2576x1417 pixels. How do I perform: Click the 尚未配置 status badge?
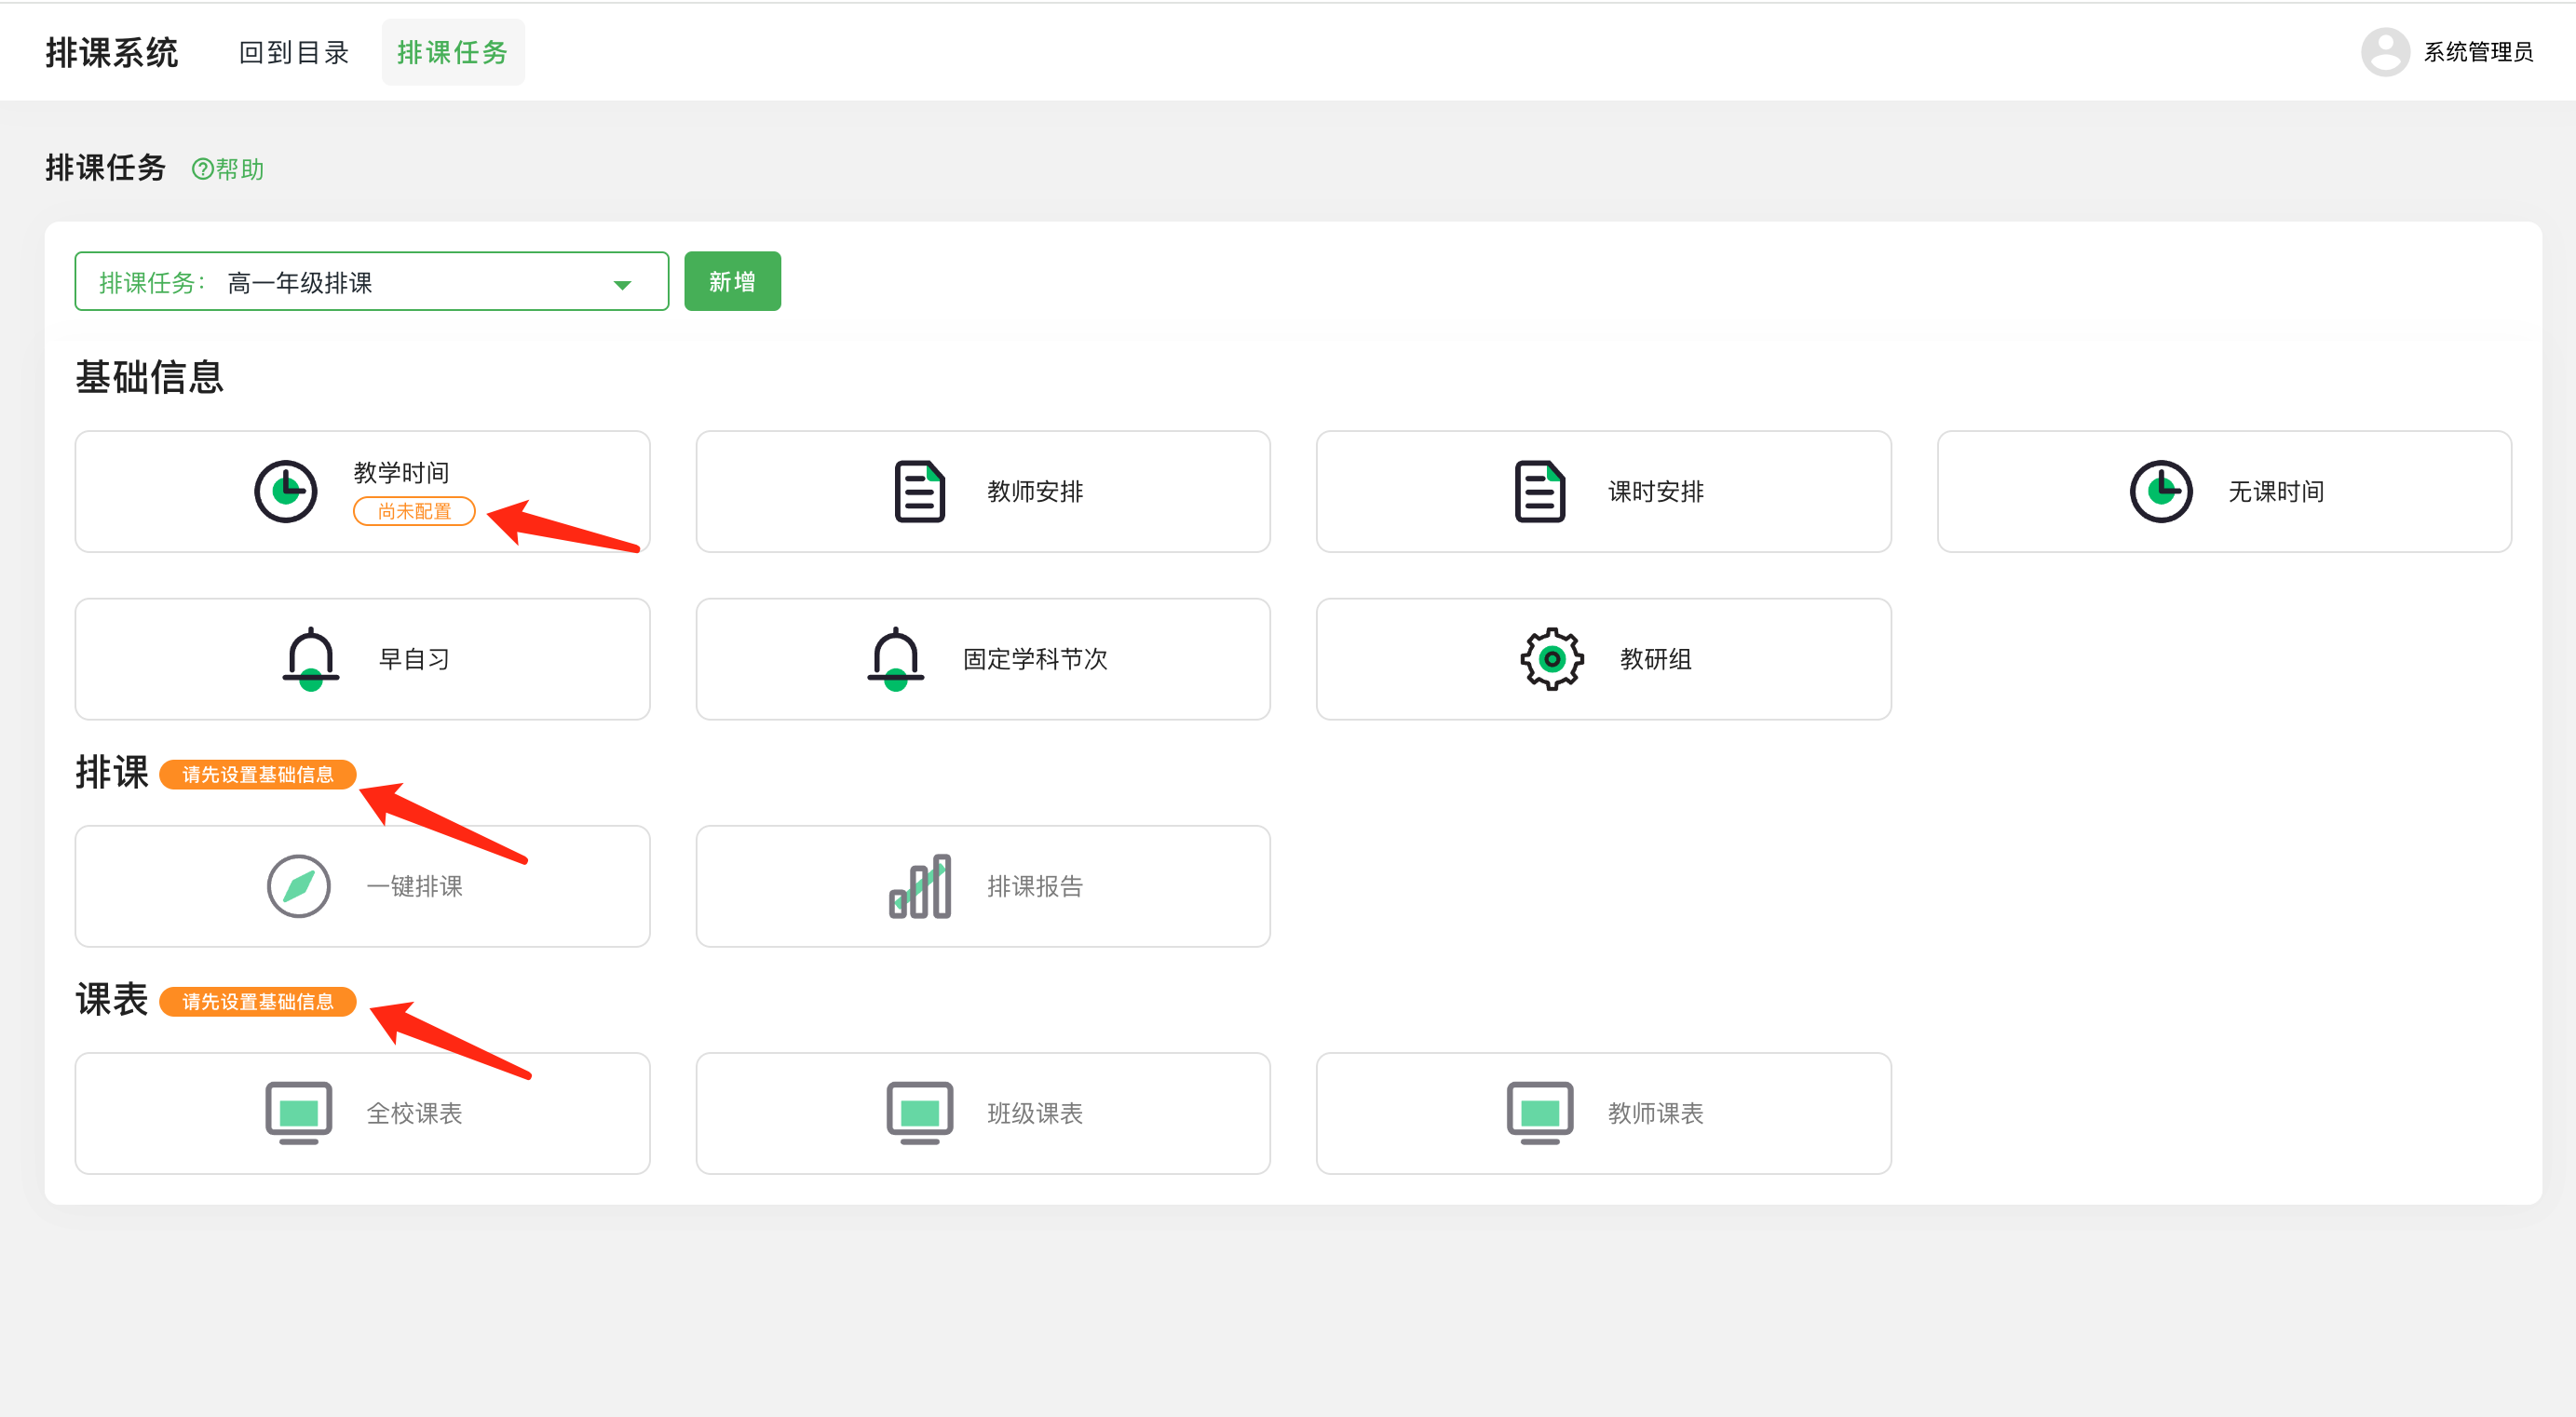[x=413, y=511]
